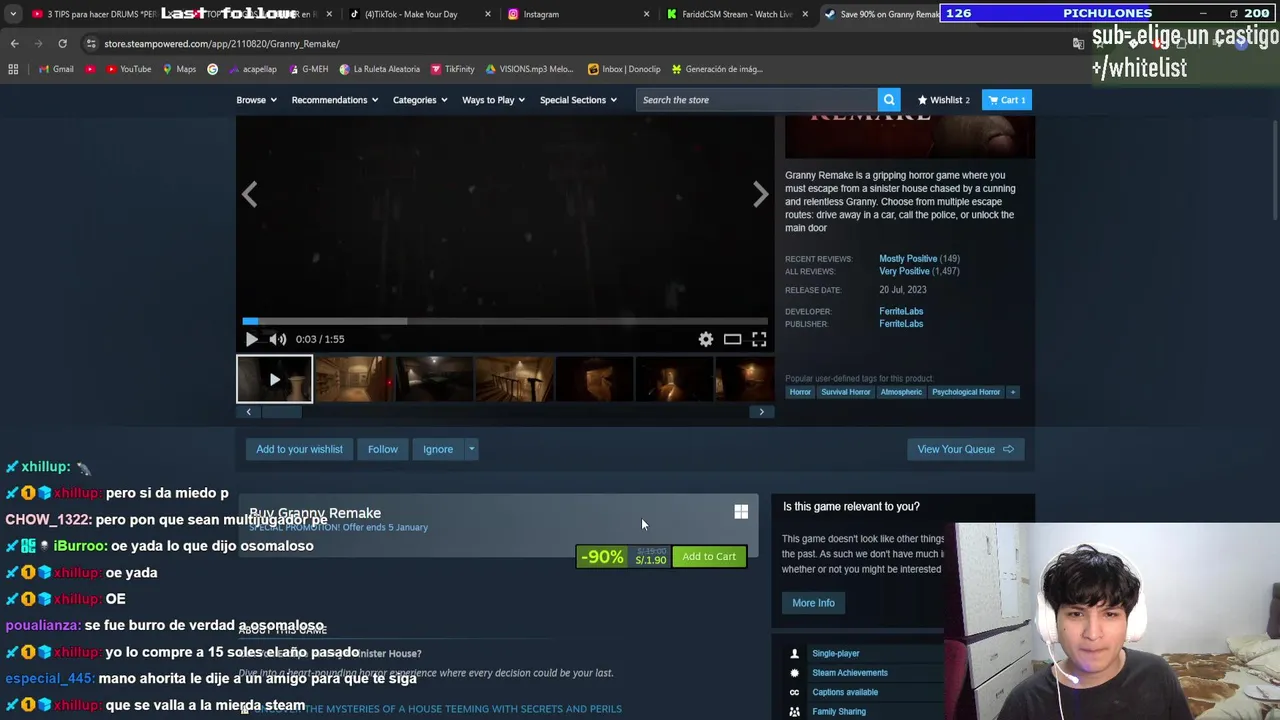Select the Atmospheric tag
Image resolution: width=1280 pixels, height=720 pixels.
point(901,392)
